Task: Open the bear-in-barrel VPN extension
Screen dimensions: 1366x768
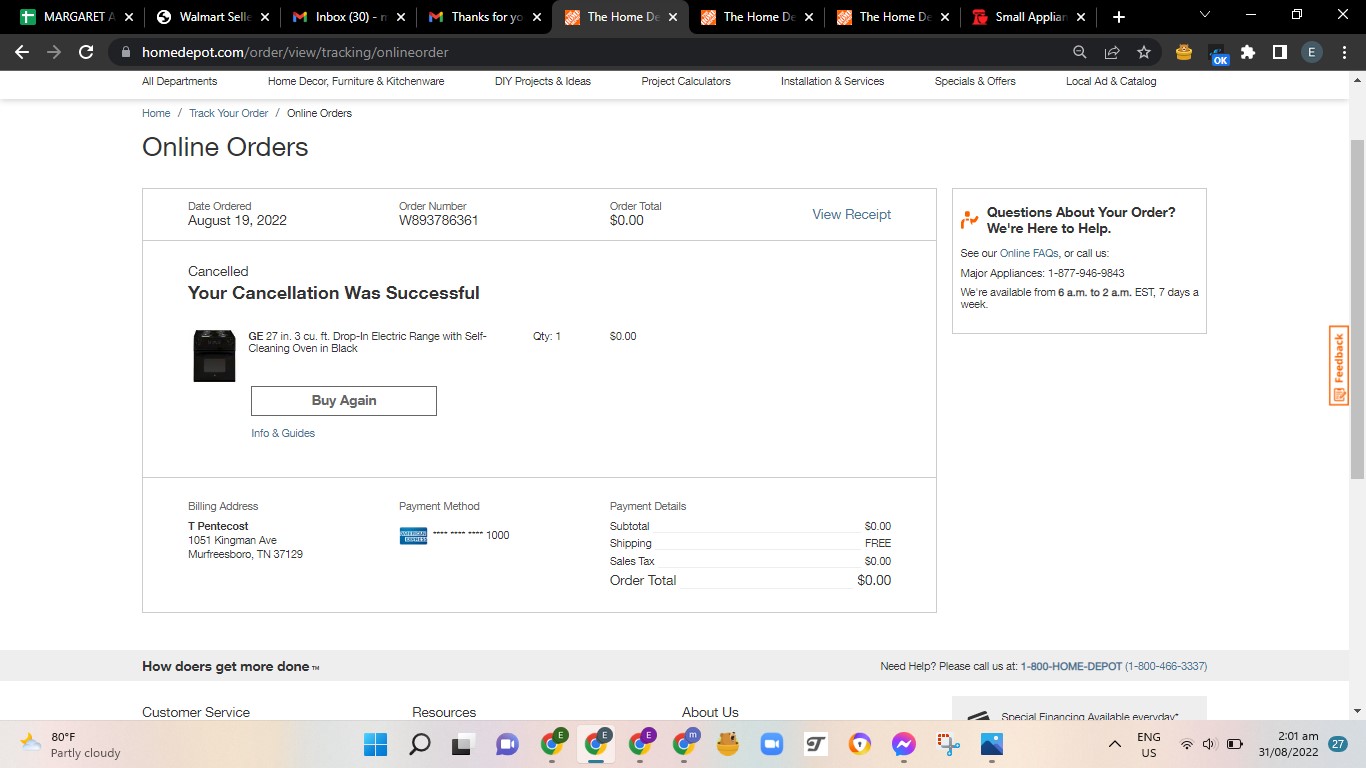Action: click(1184, 52)
